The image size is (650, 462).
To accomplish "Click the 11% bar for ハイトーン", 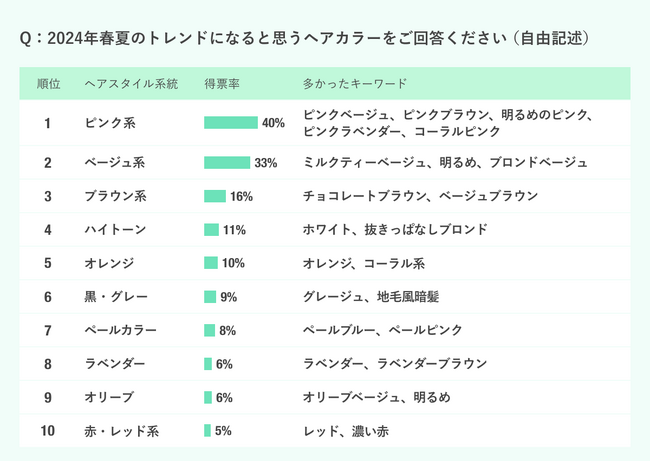I will (x=211, y=230).
